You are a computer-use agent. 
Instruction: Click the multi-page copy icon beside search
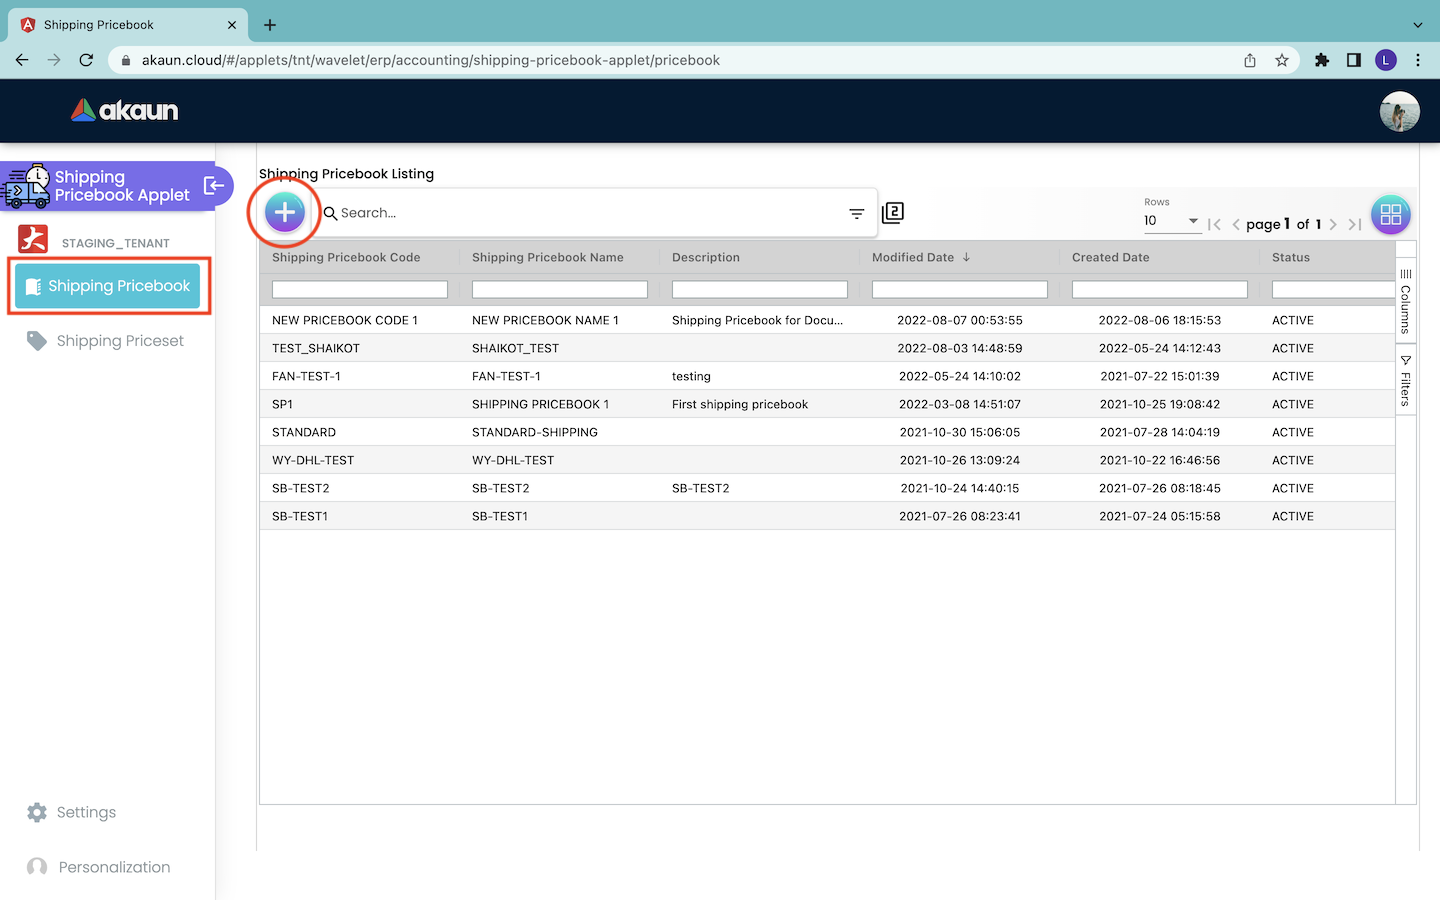tap(893, 212)
